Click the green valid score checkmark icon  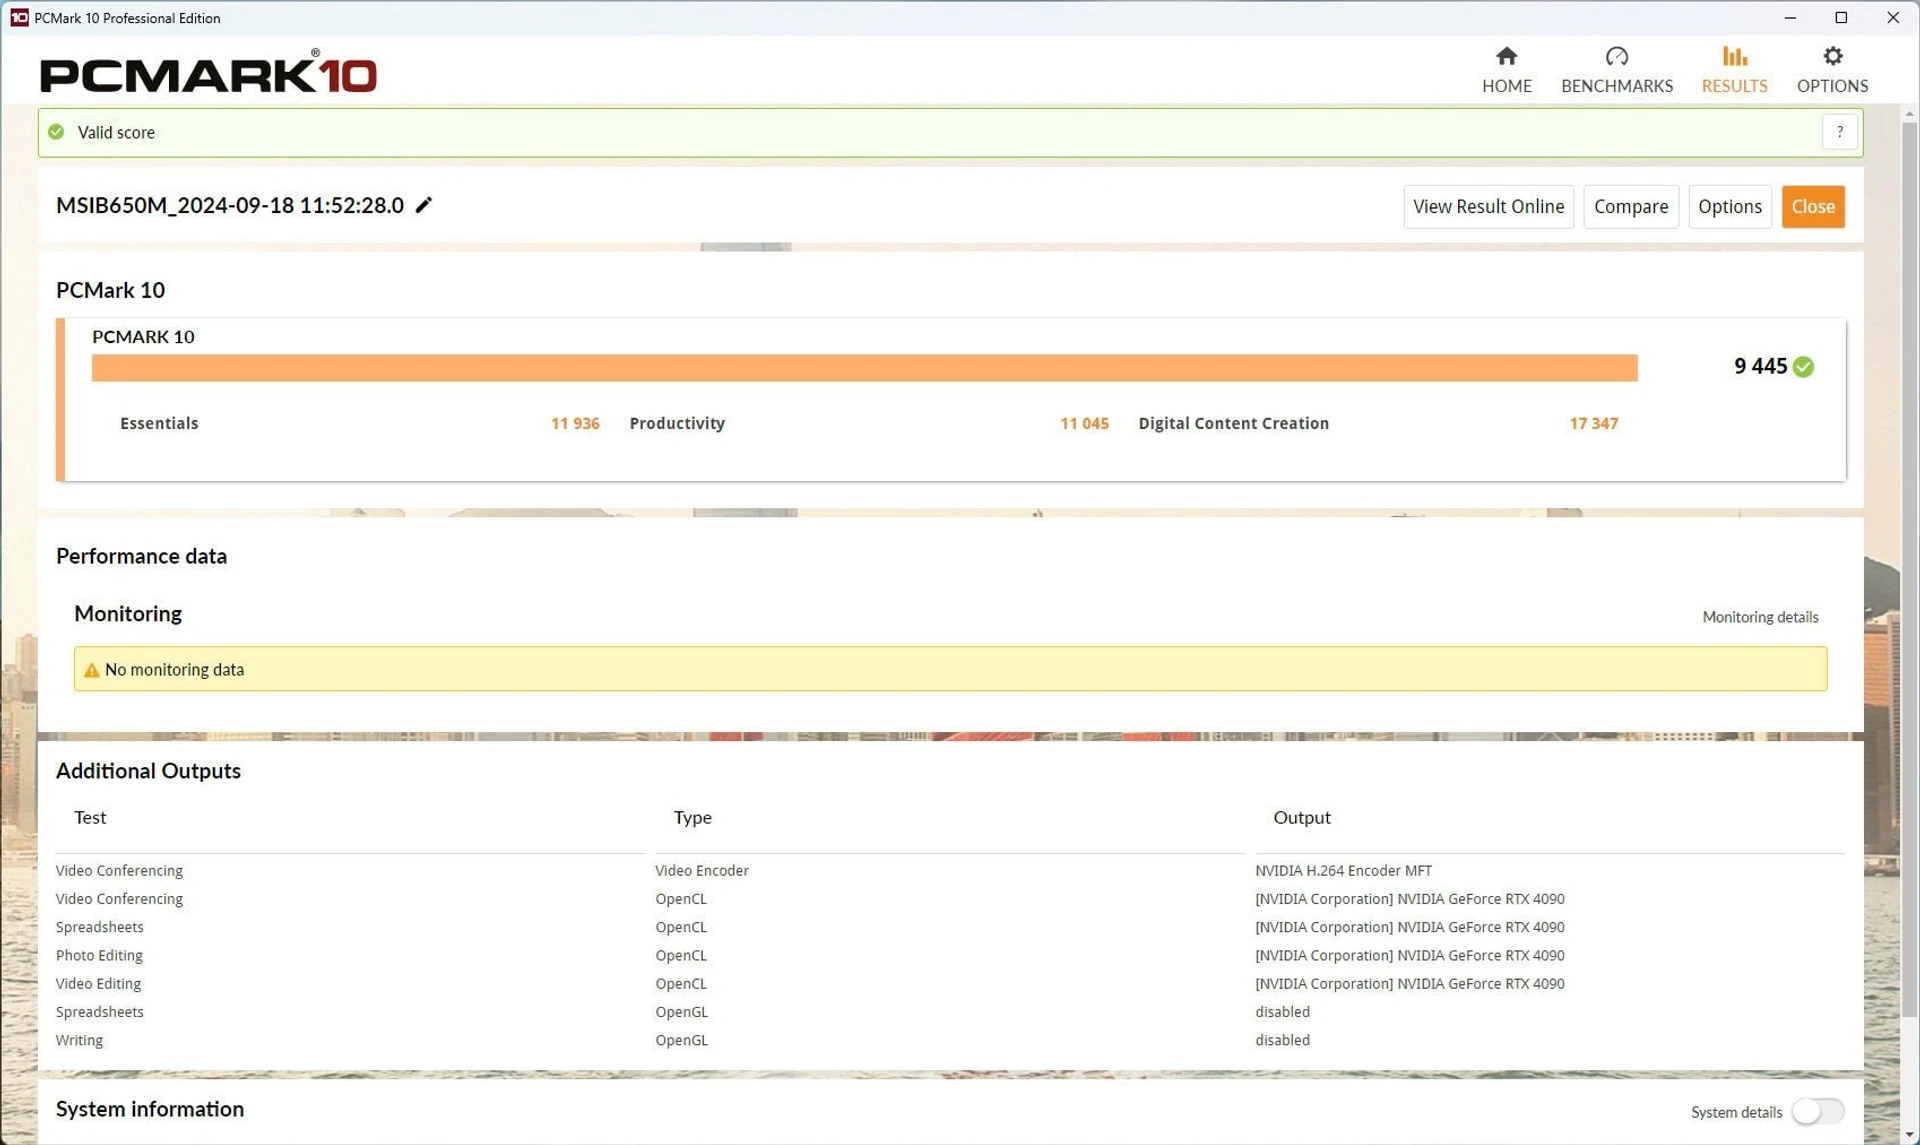[56, 132]
